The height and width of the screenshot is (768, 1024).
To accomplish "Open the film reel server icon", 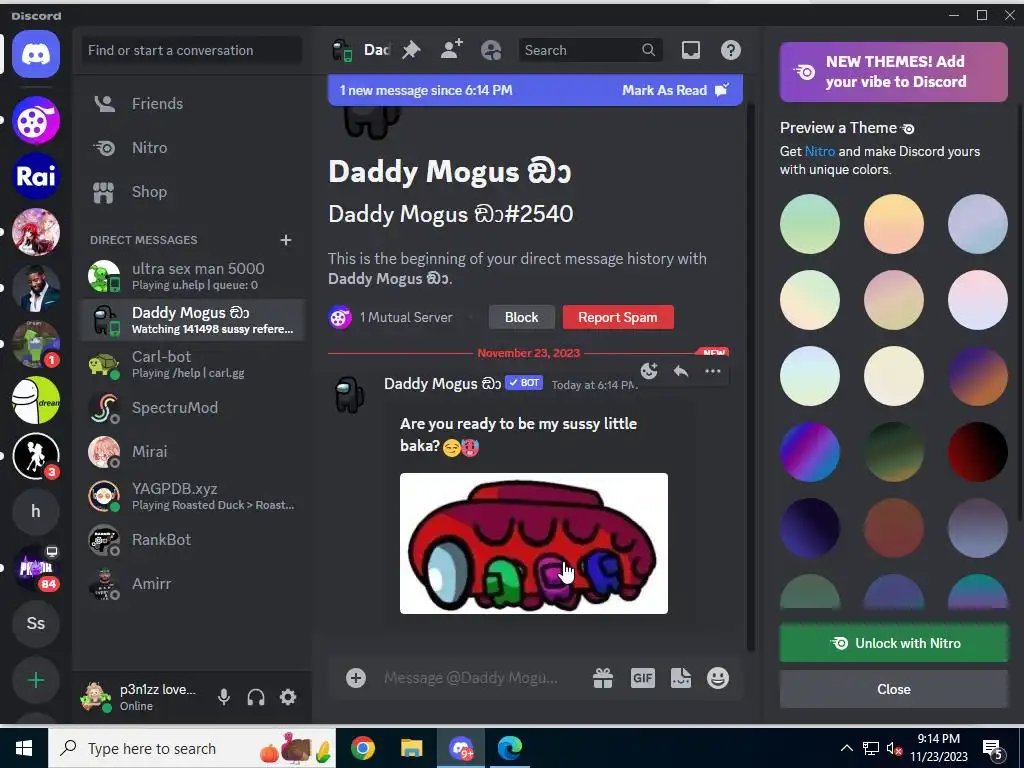I will click(x=36, y=120).
